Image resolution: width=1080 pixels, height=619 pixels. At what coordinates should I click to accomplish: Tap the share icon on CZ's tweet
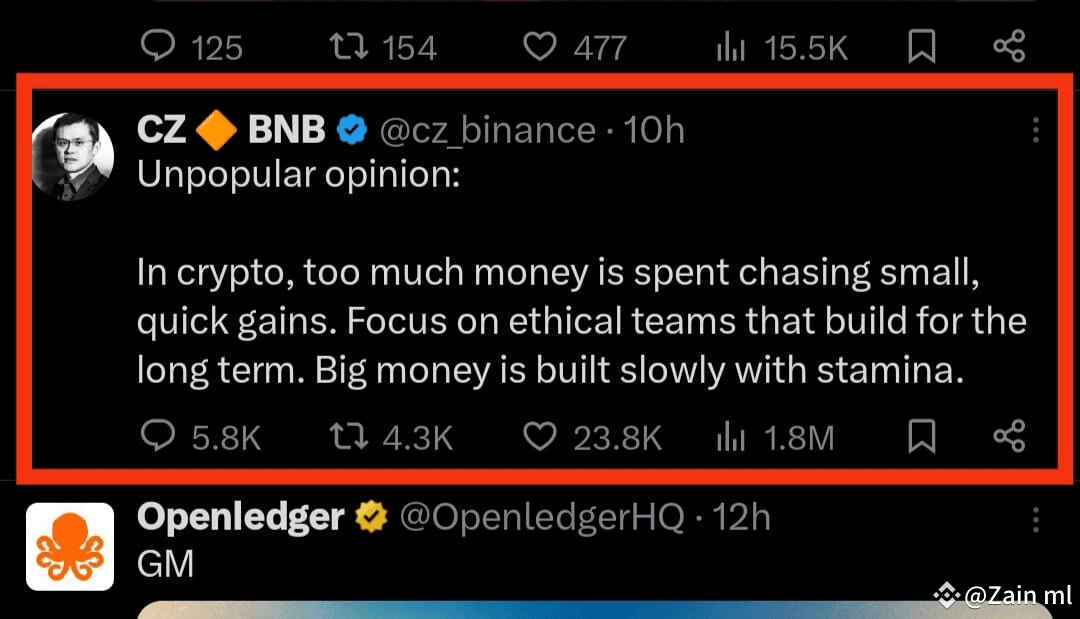tap(1007, 437)
